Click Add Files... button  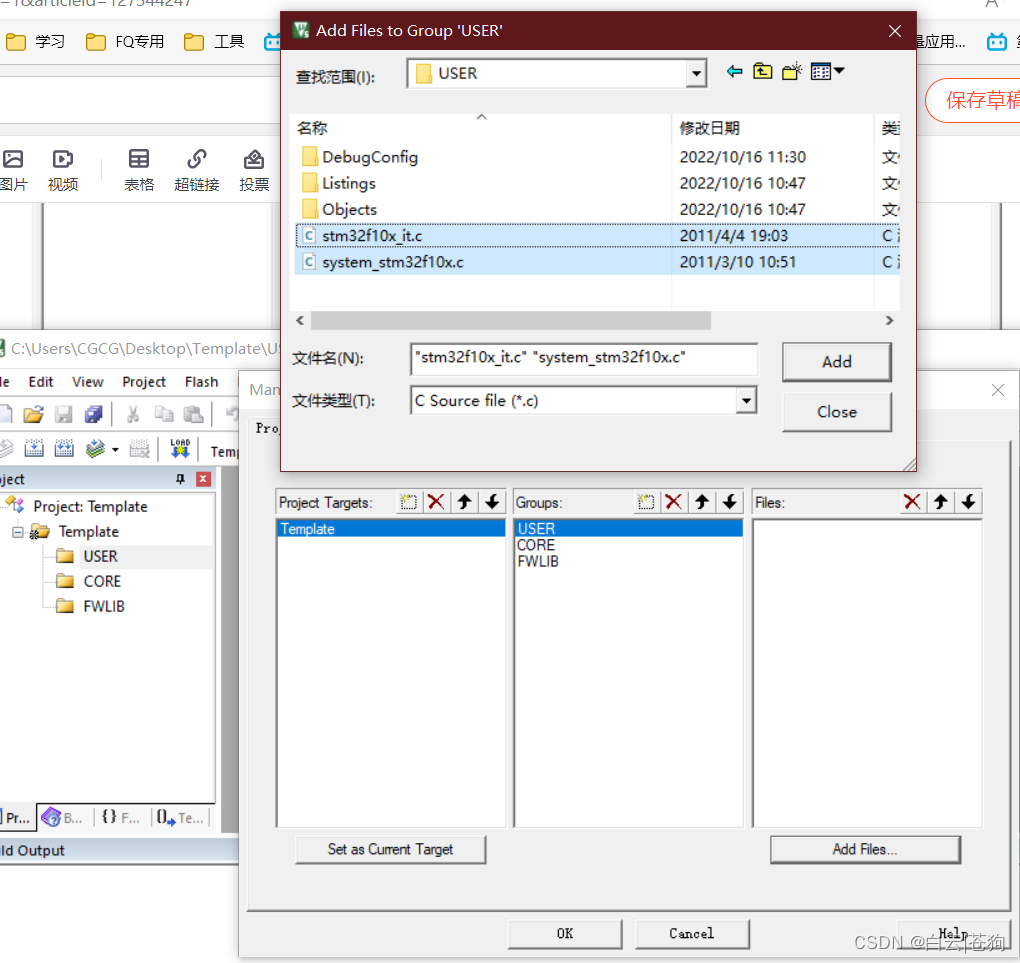coord(865,850)
